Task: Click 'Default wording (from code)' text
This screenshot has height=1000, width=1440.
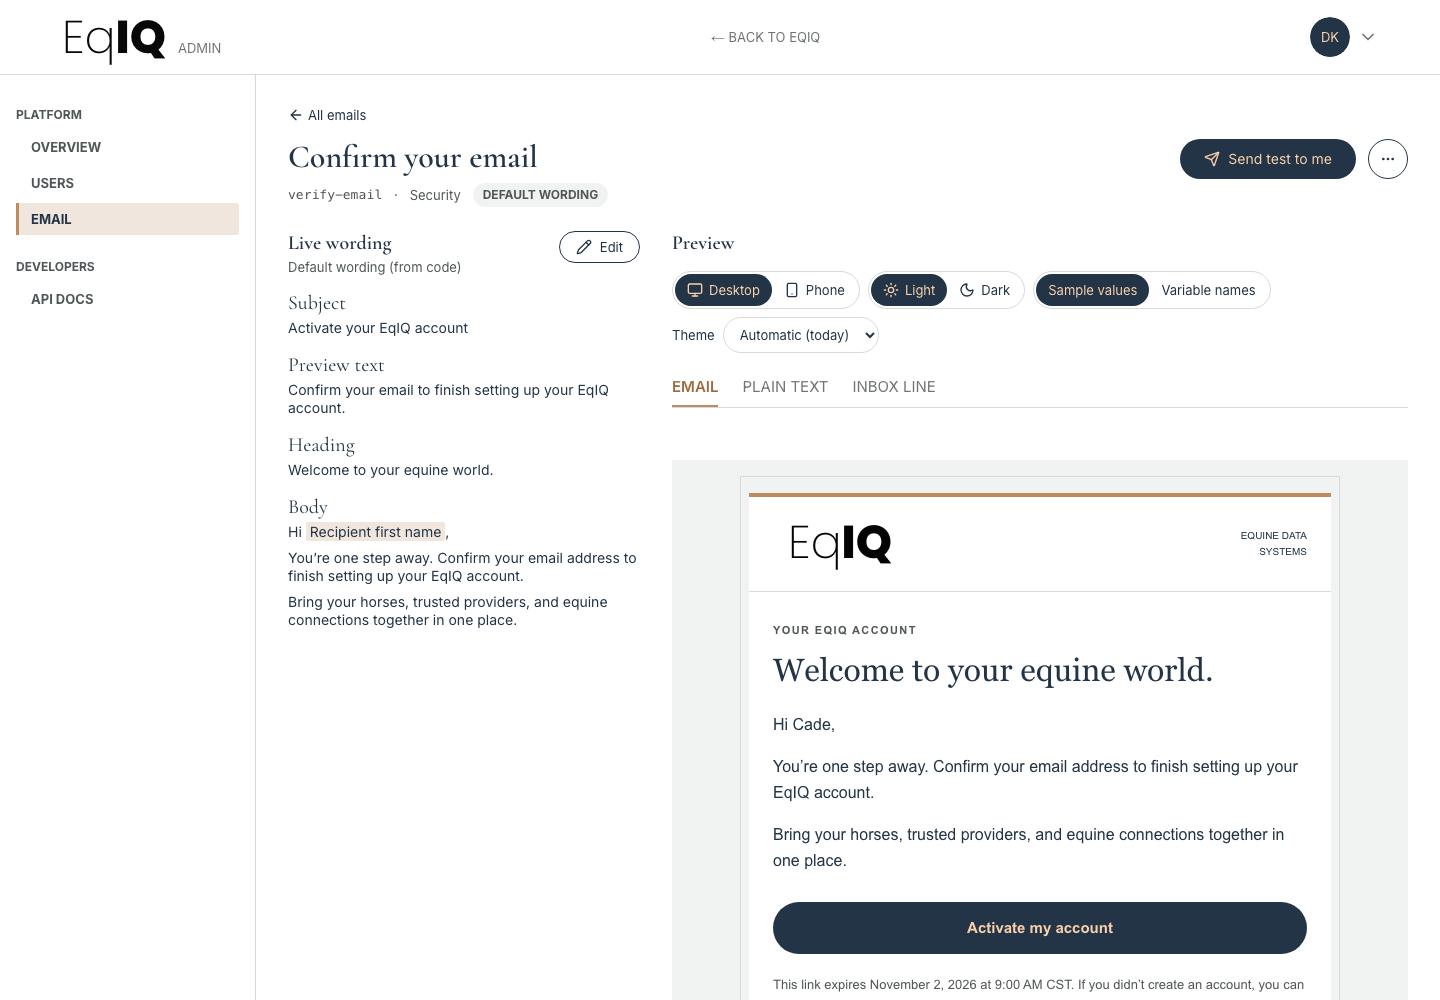Action: click(x=374, y=267)
